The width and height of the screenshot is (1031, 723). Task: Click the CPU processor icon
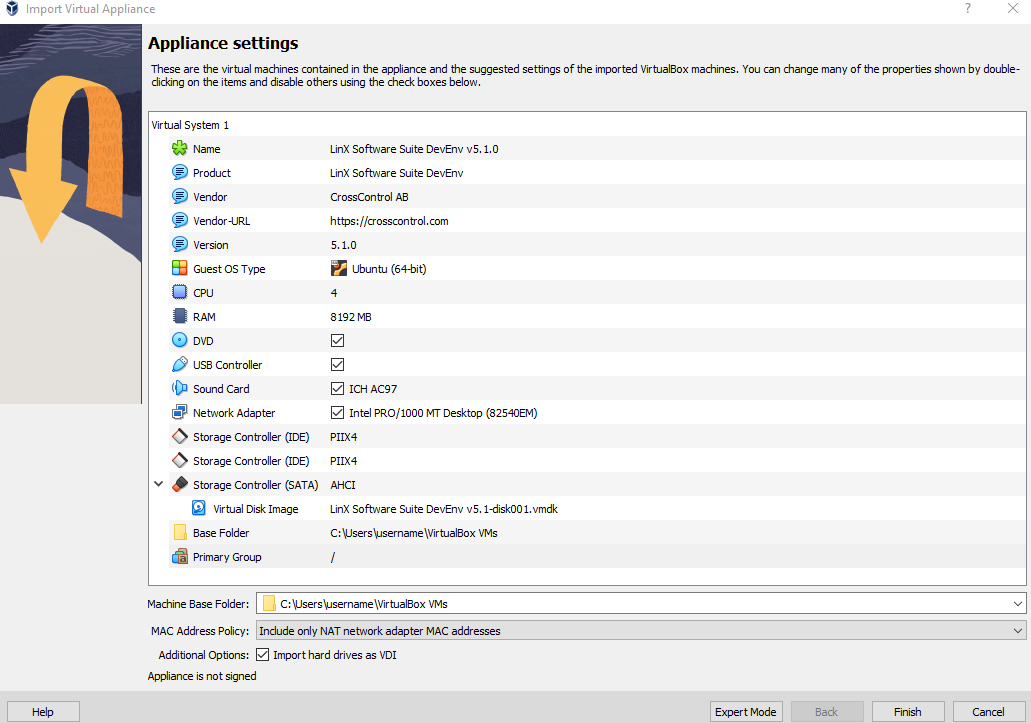point(181,292)
